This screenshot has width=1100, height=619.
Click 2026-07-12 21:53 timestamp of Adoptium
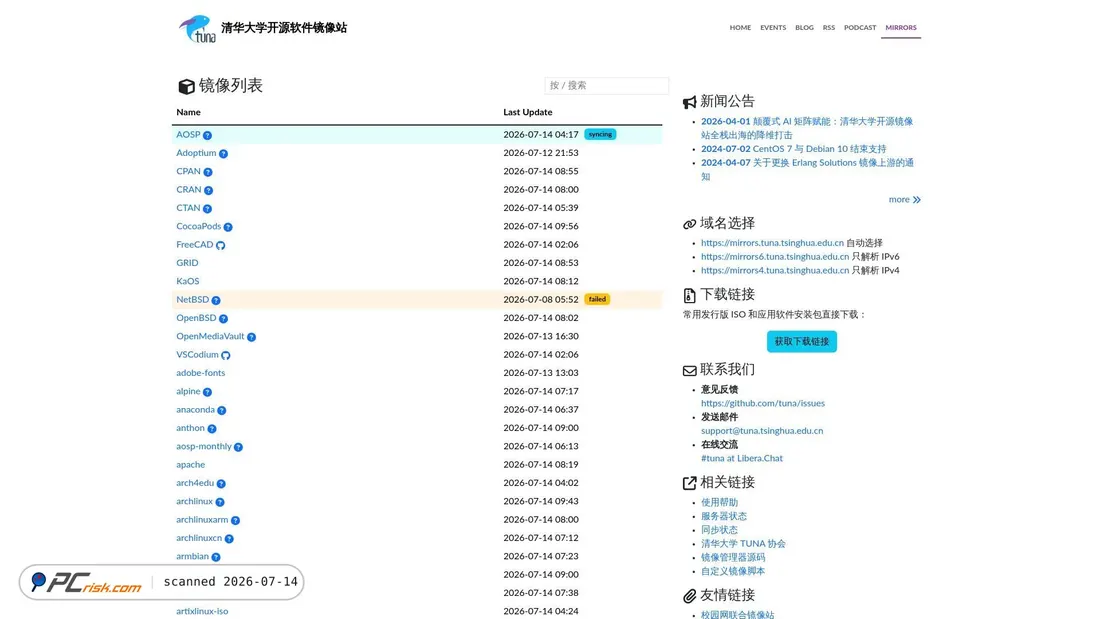(541, 153)
